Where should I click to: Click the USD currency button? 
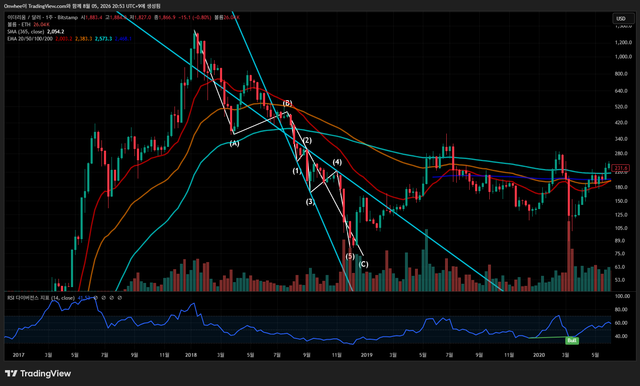[x=624, y=18]
